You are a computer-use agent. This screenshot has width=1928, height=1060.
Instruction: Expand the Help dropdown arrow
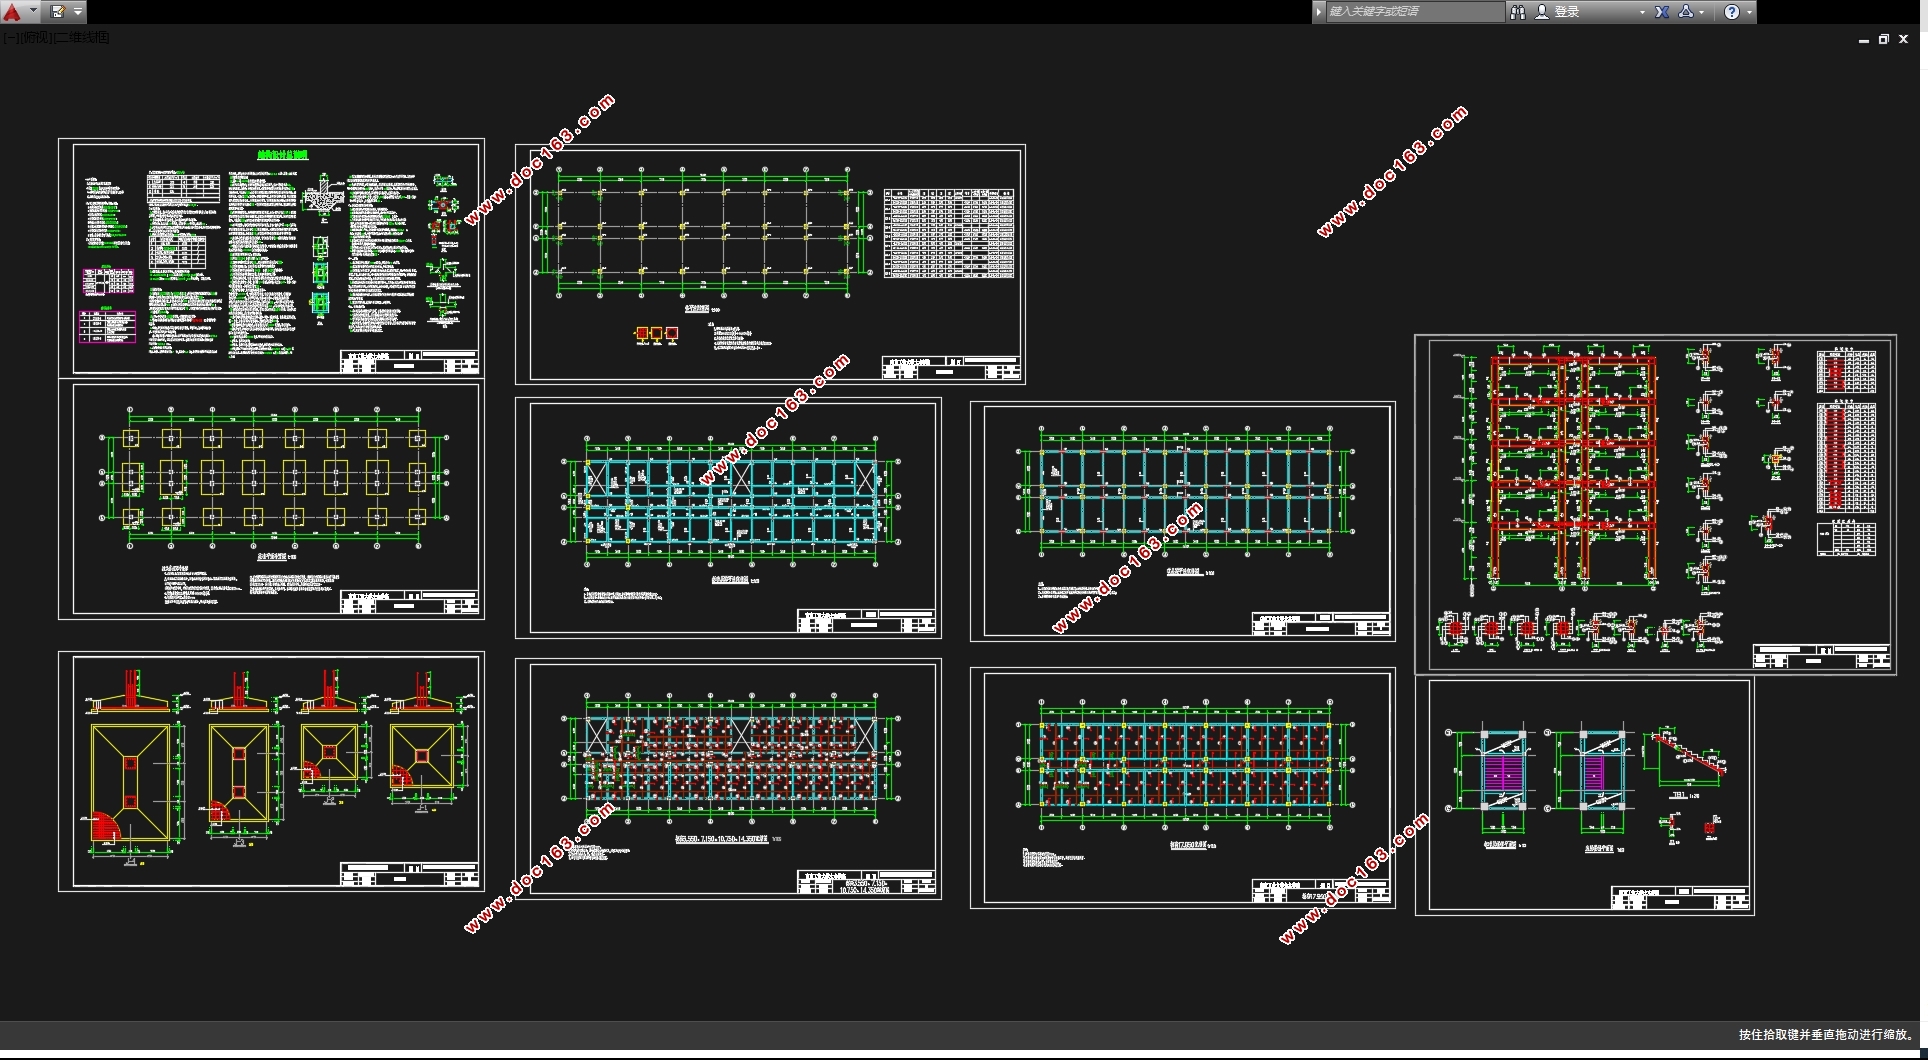coord(1749,12)
